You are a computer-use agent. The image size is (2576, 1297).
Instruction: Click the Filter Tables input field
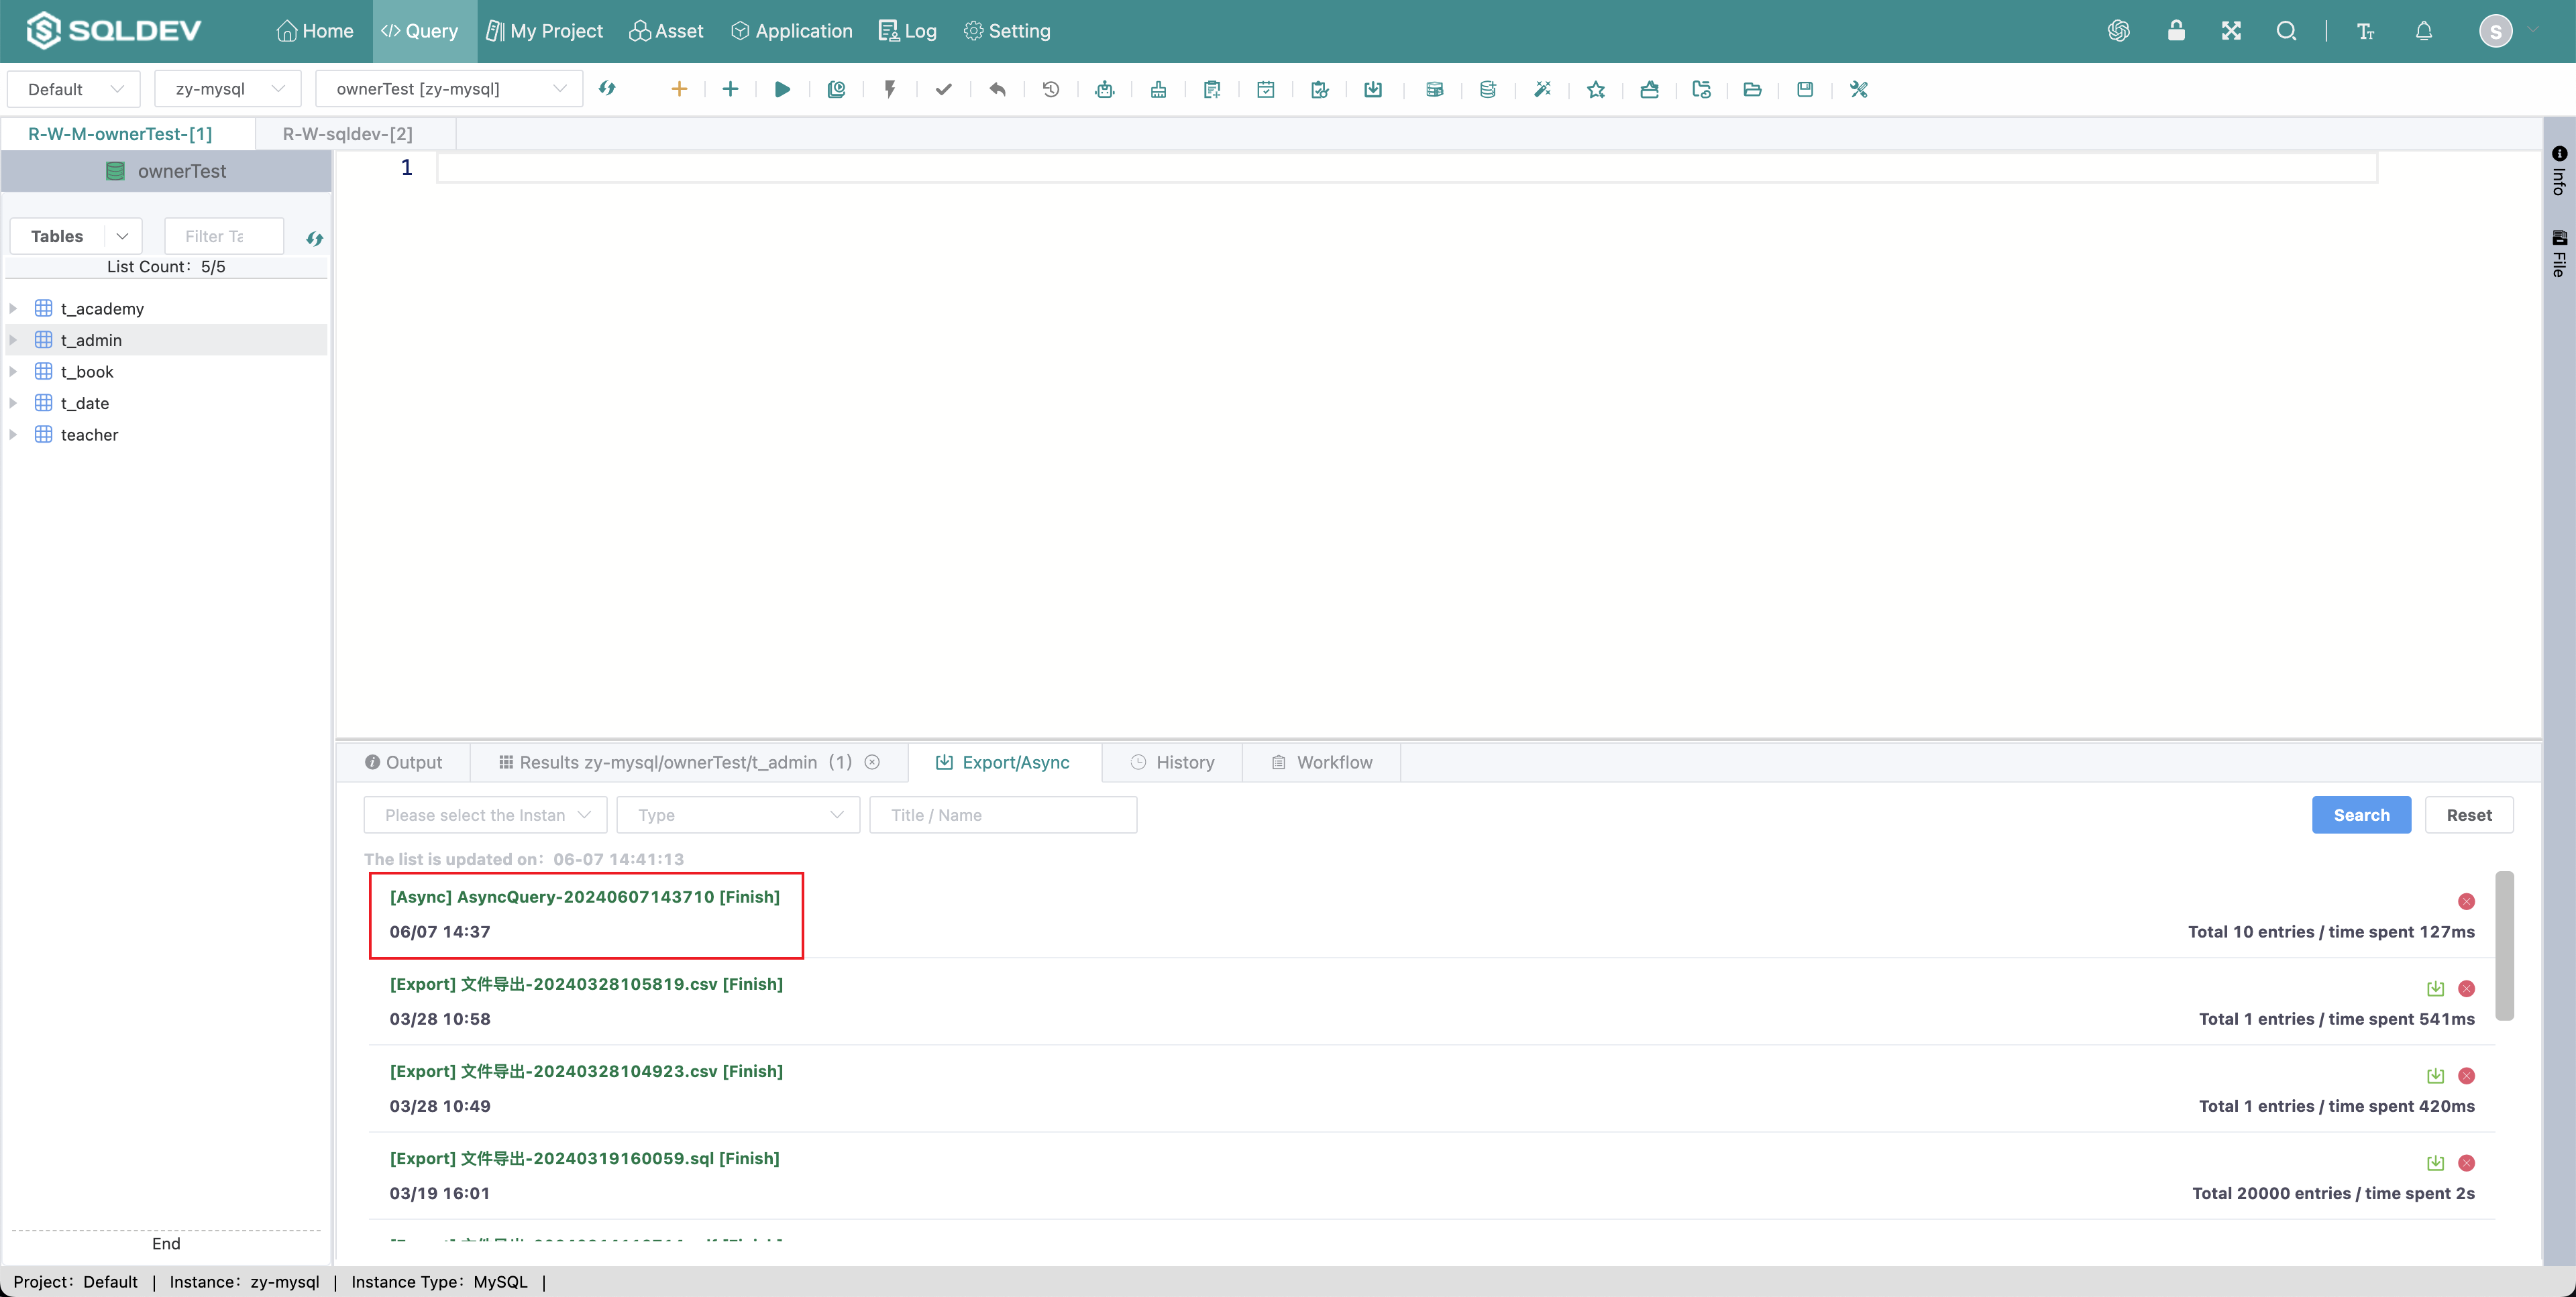pos(224,236)
